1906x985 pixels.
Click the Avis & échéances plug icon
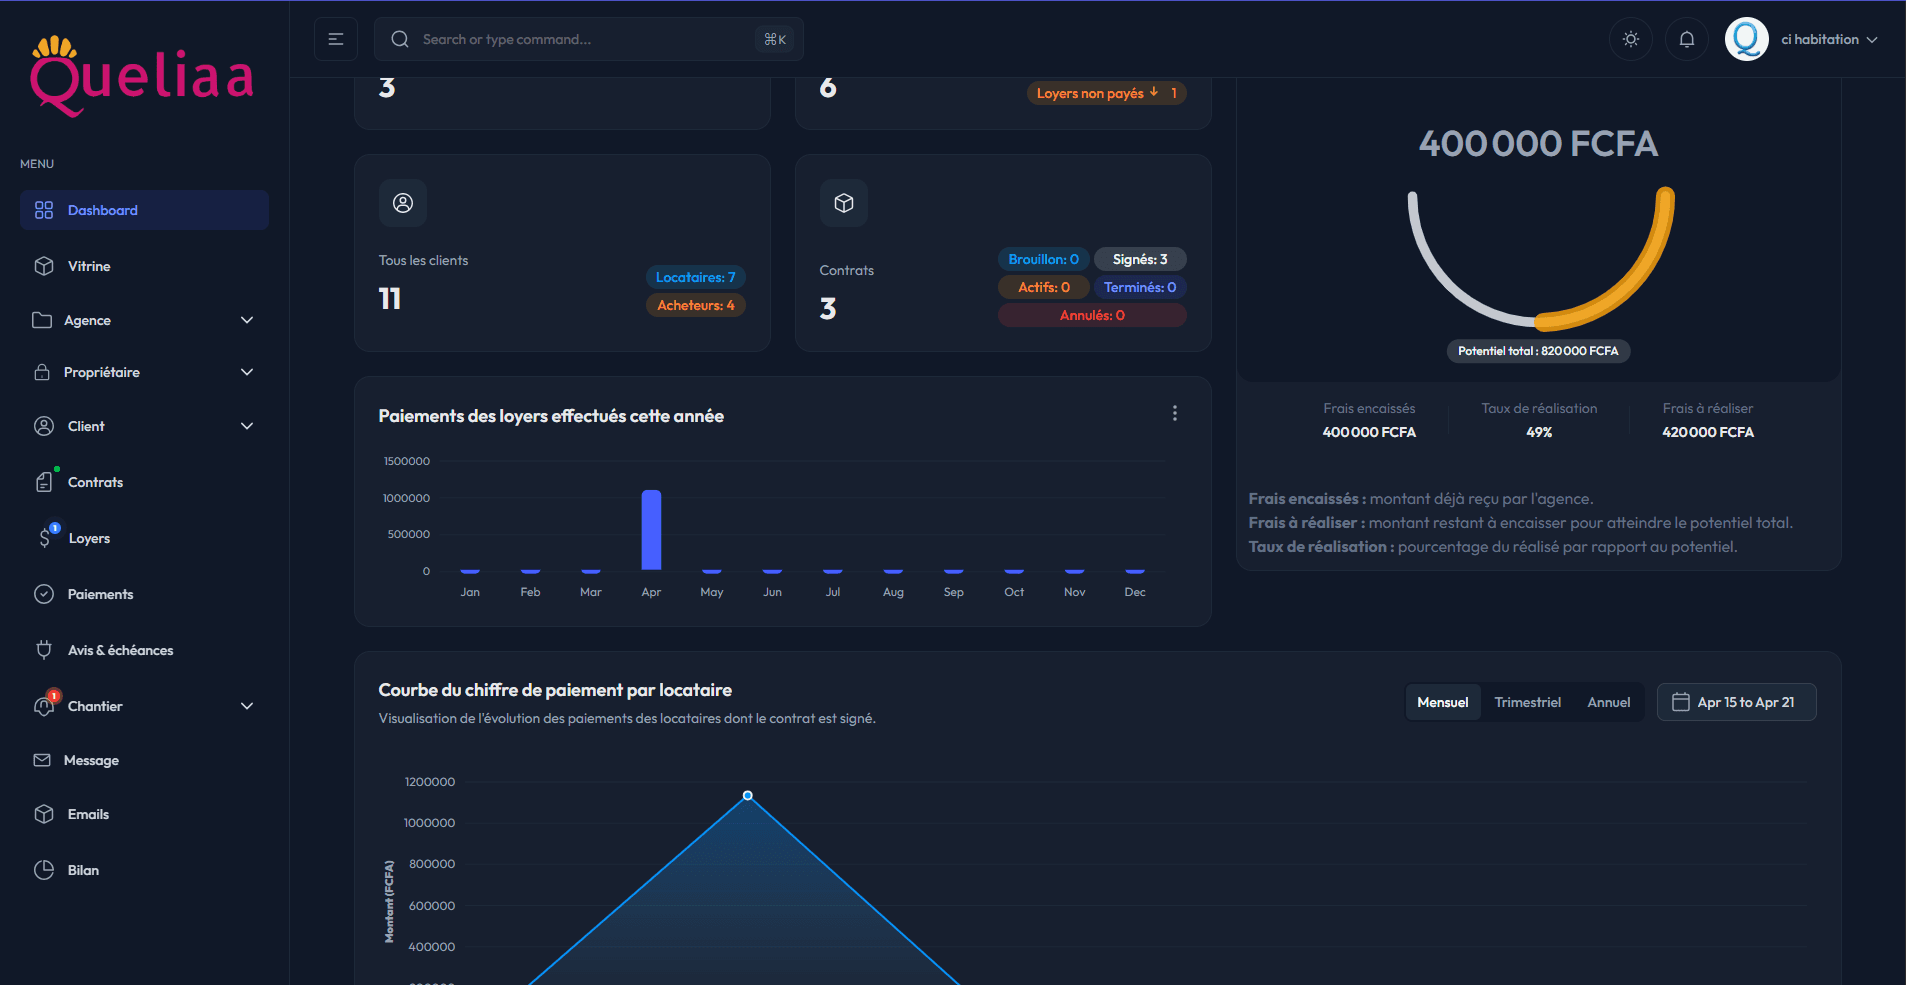[44, 650]
